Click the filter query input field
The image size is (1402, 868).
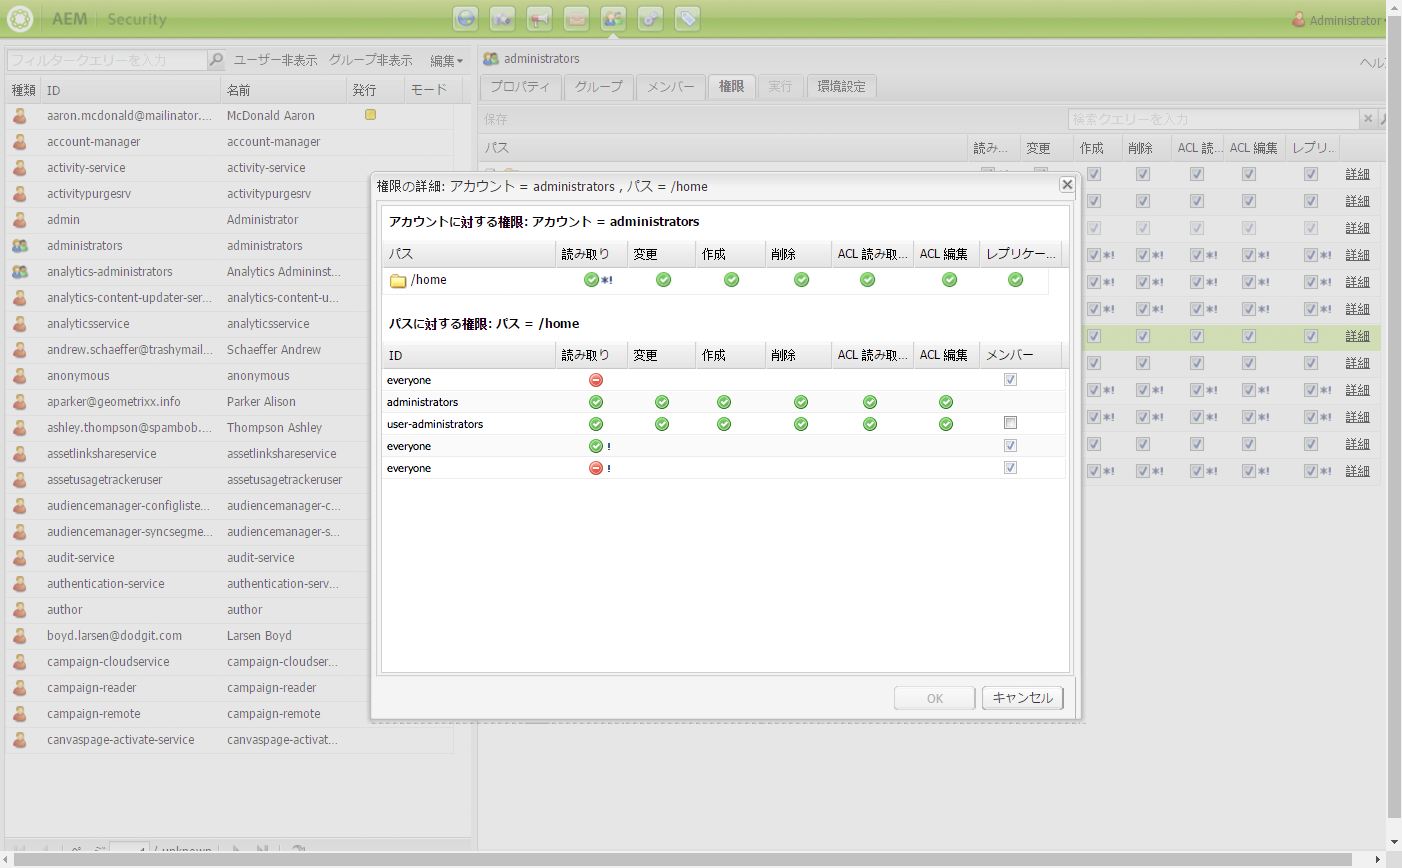pyautogui.click(x=107, y=60)
